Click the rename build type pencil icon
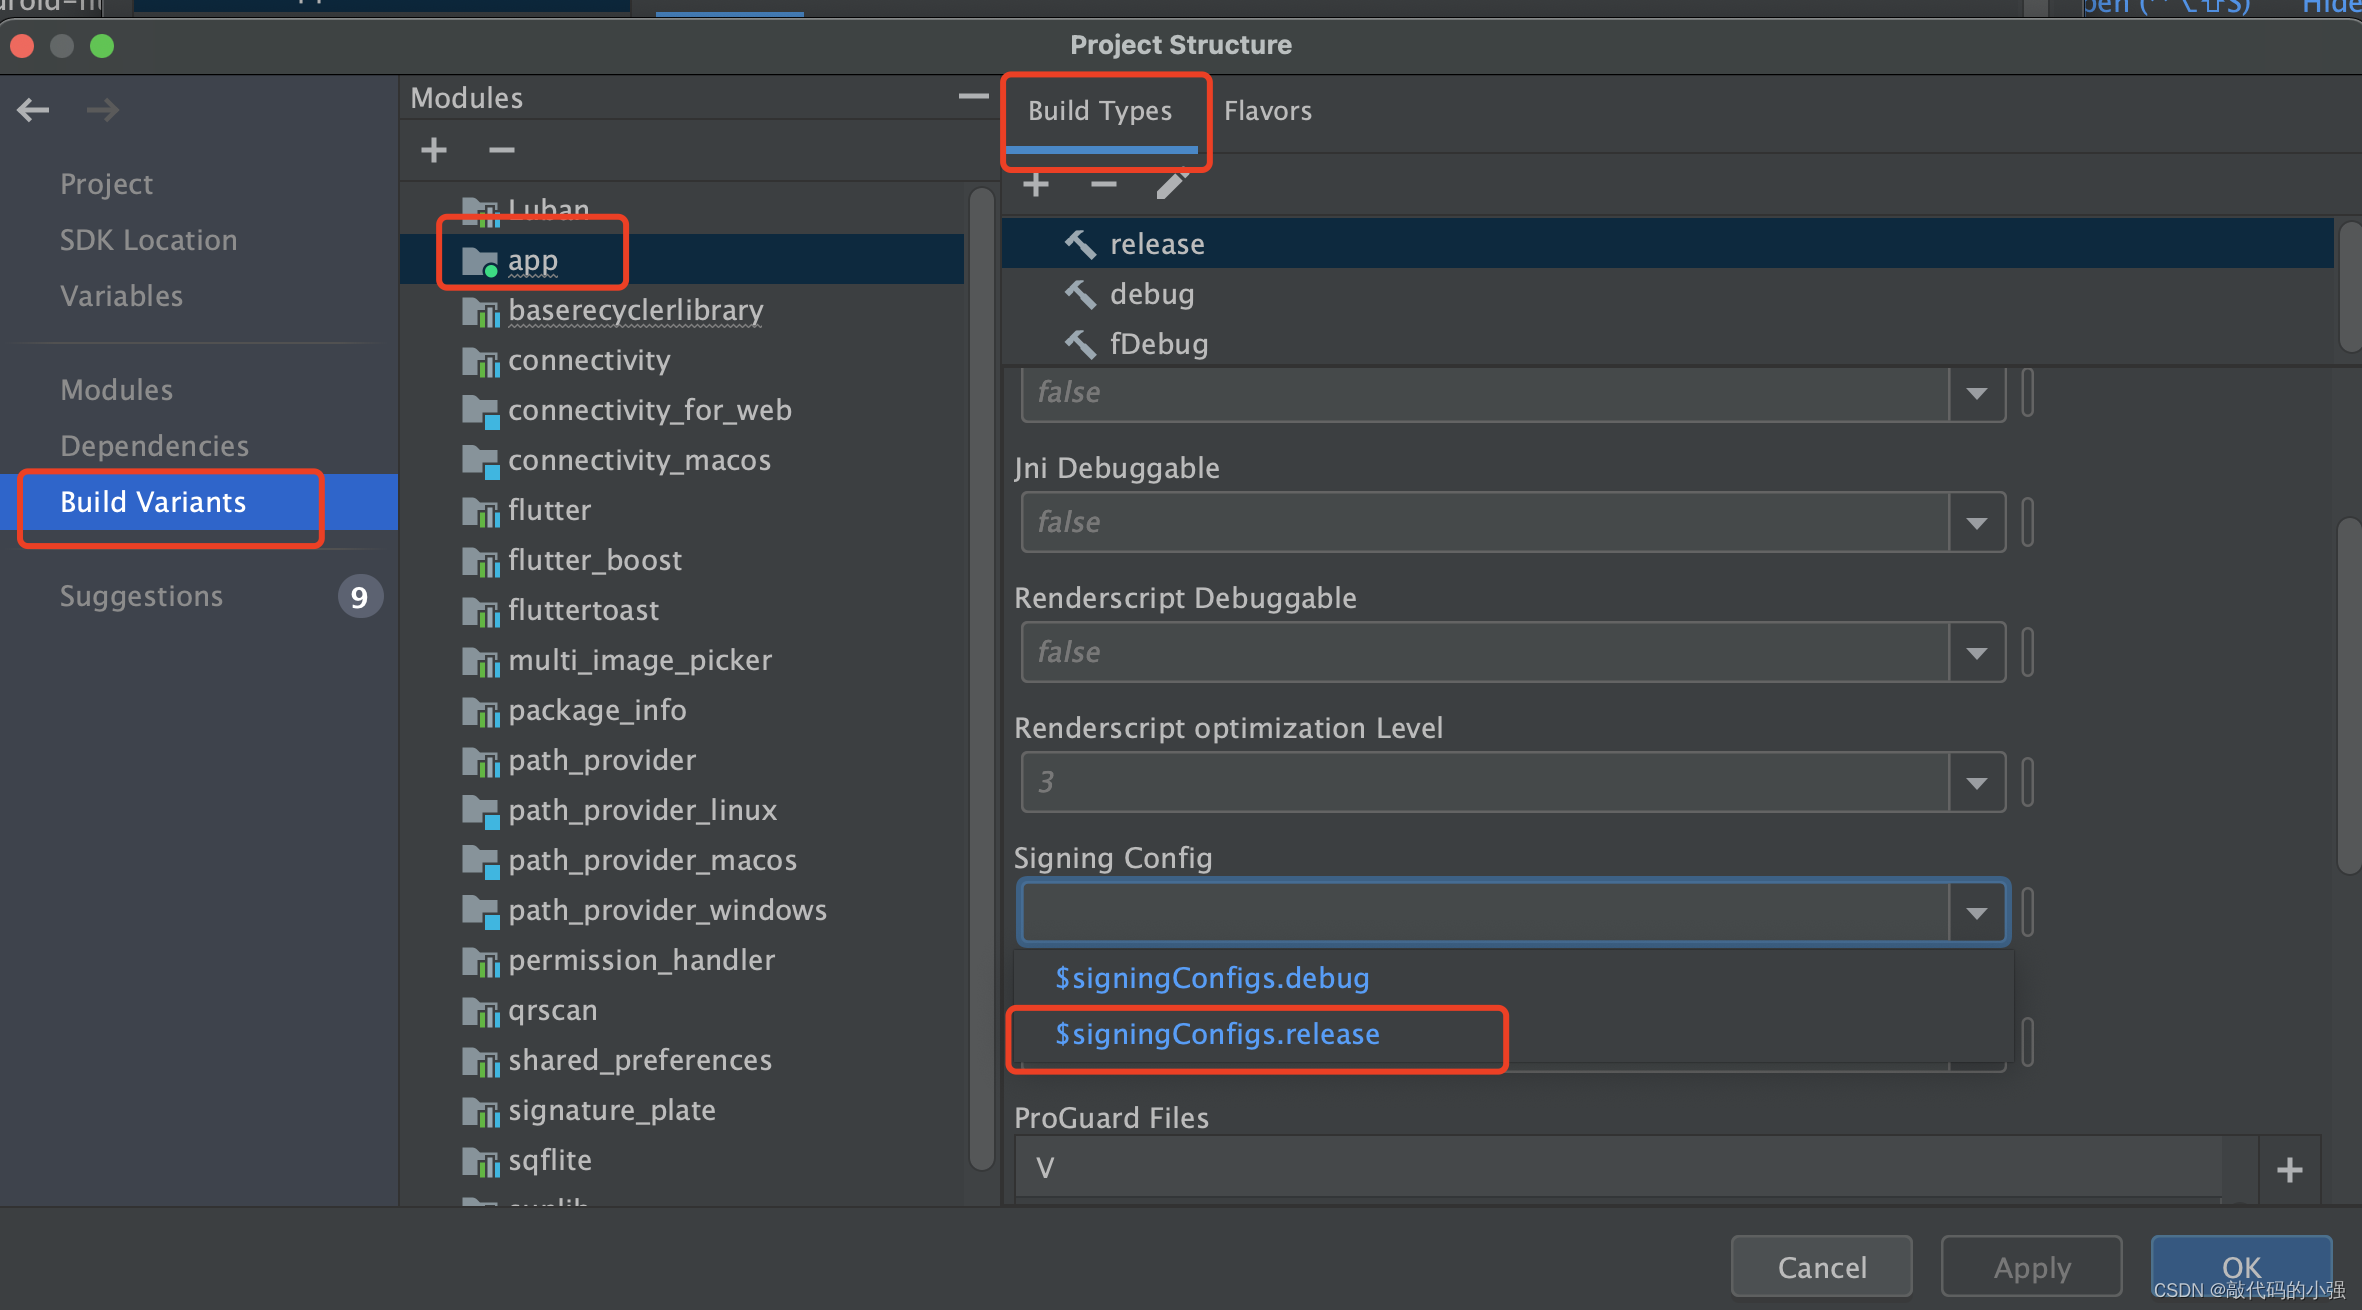 click(x=1172, y=185)
